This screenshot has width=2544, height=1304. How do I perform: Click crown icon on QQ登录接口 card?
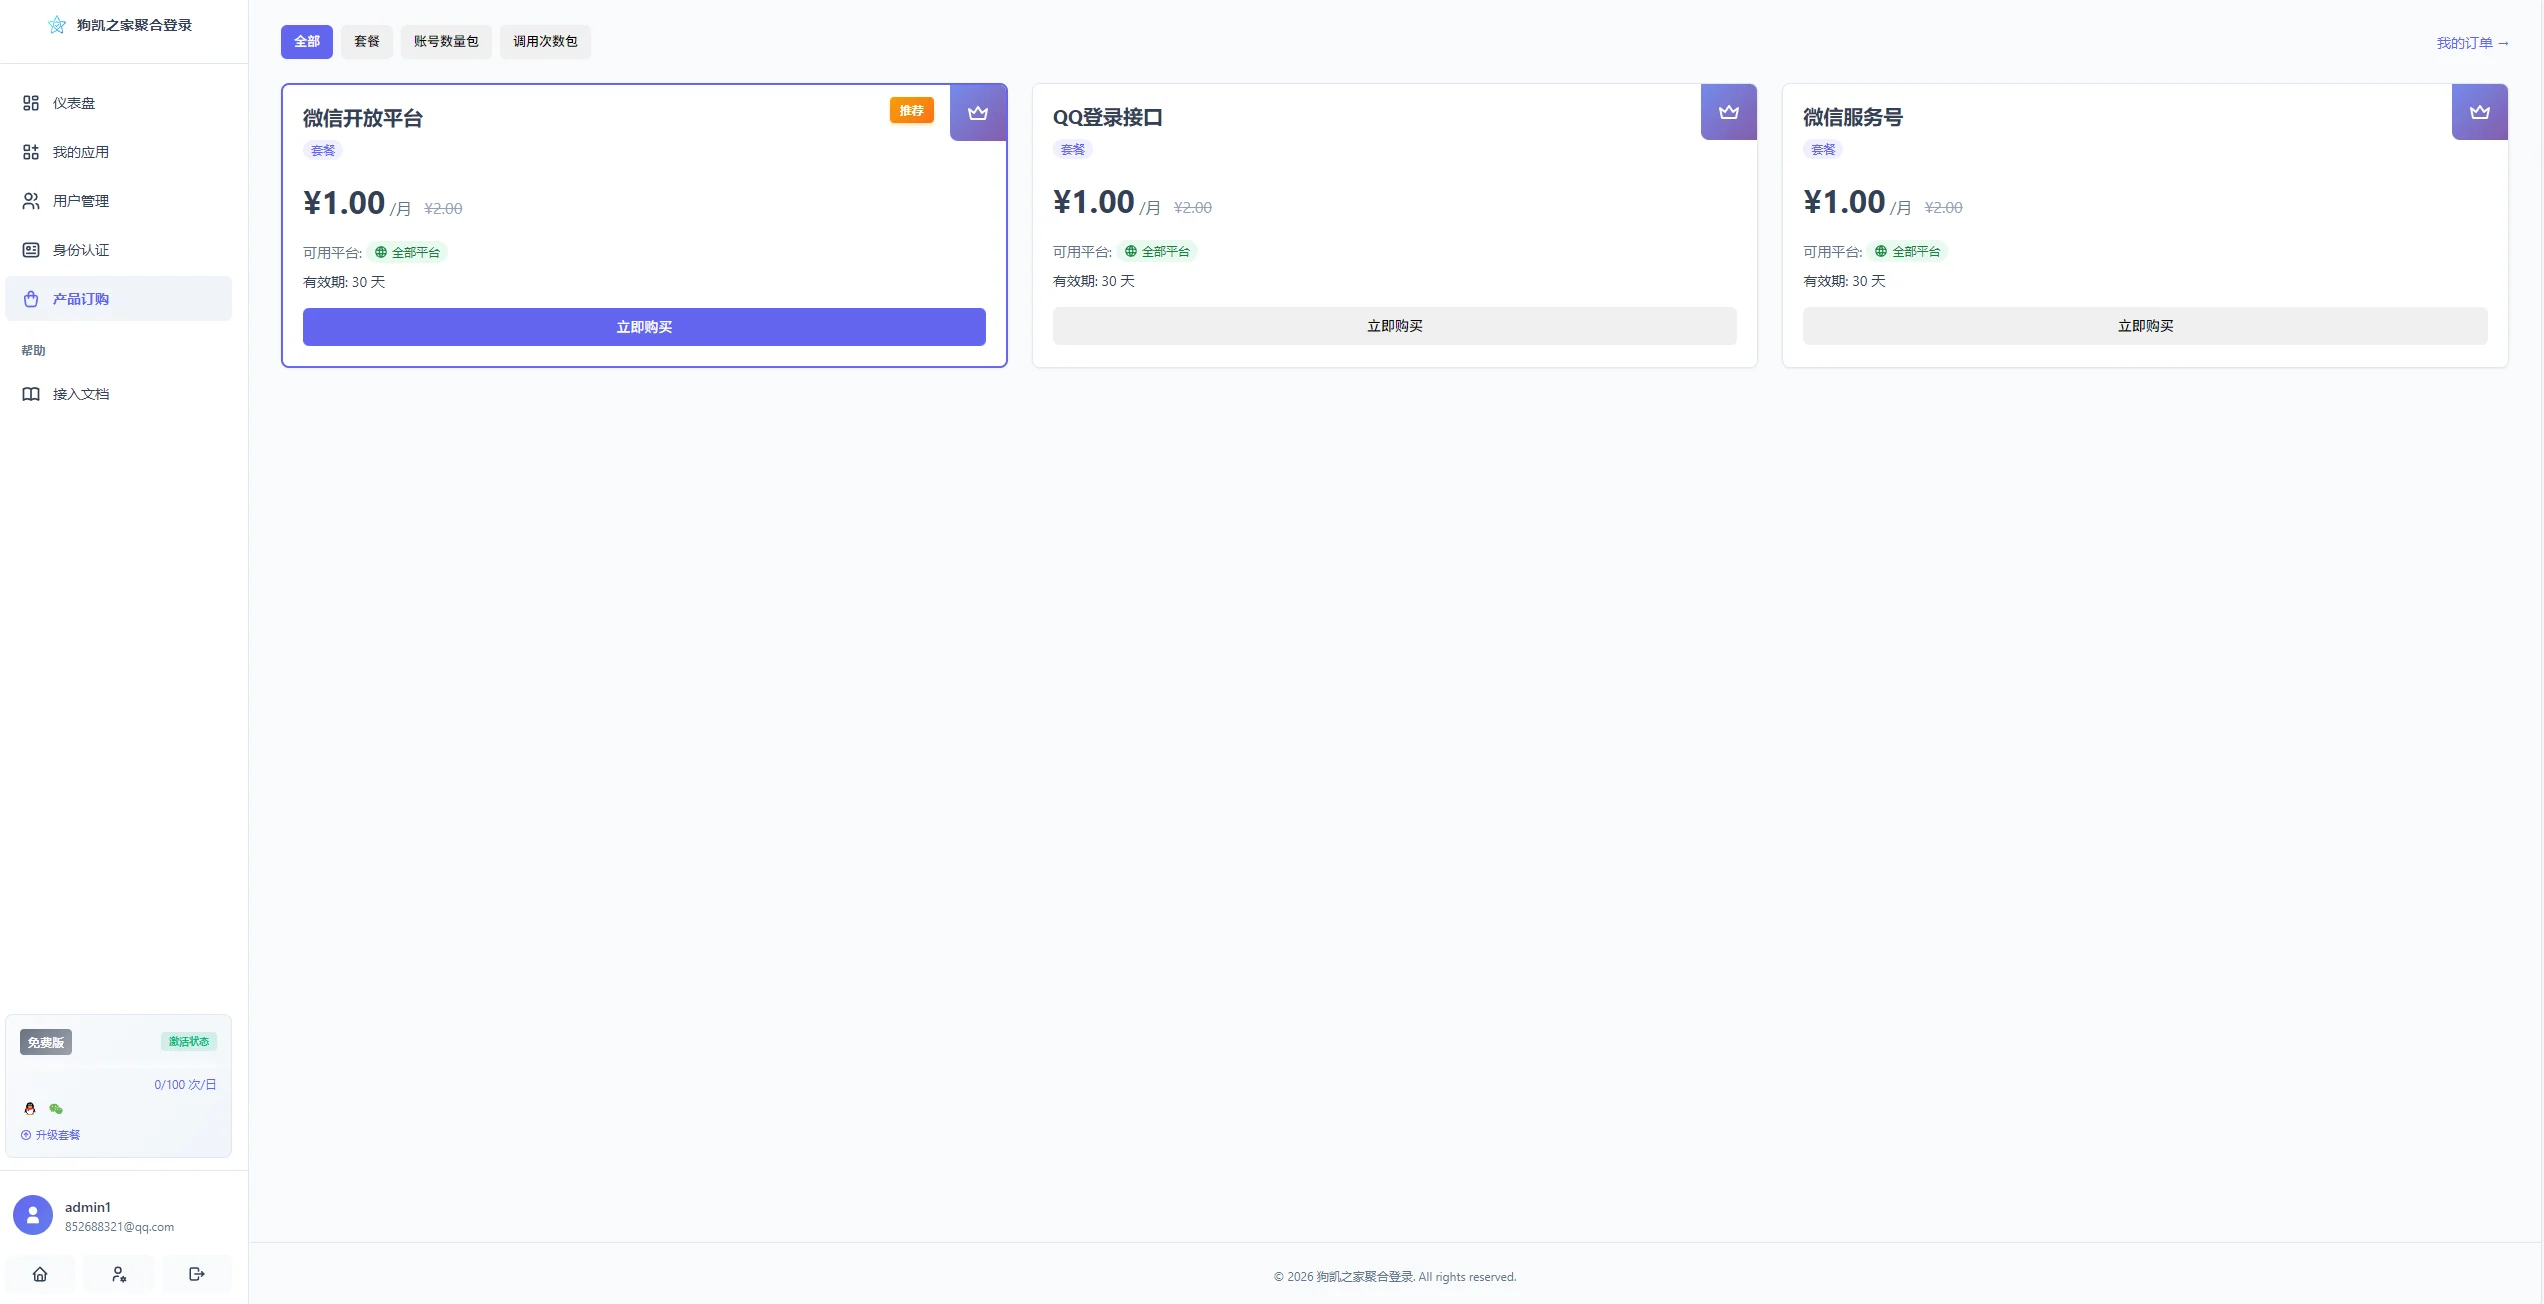tap(1729, 112)
